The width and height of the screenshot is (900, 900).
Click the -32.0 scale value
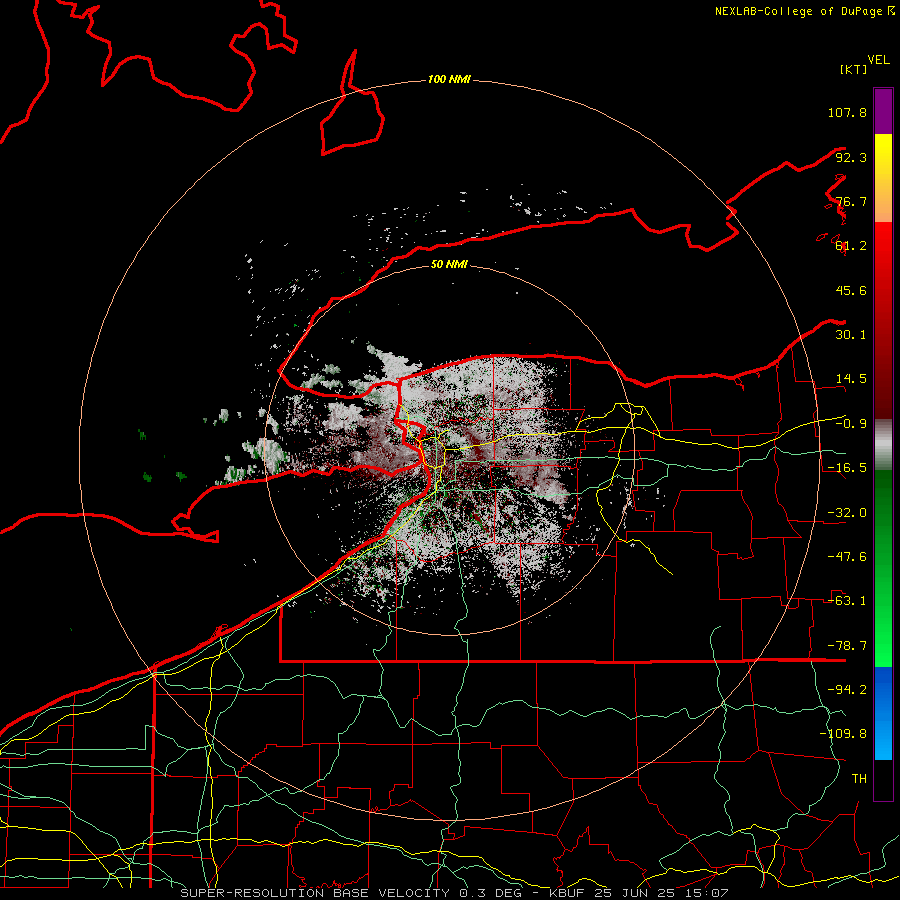pos(847,513)
